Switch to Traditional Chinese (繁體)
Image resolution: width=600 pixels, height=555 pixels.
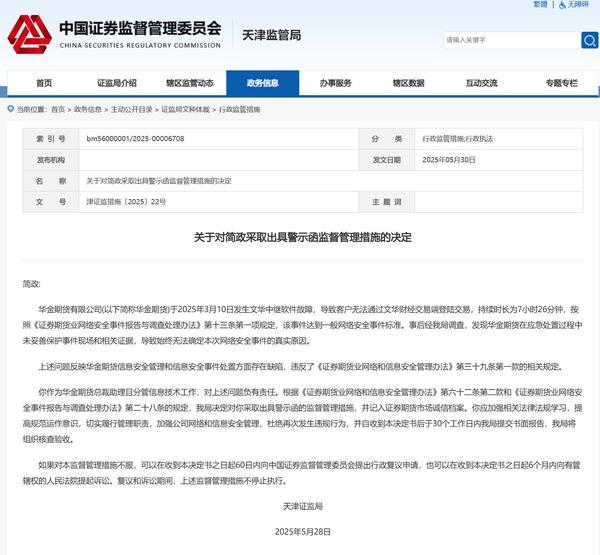click(x=541, y=5)
